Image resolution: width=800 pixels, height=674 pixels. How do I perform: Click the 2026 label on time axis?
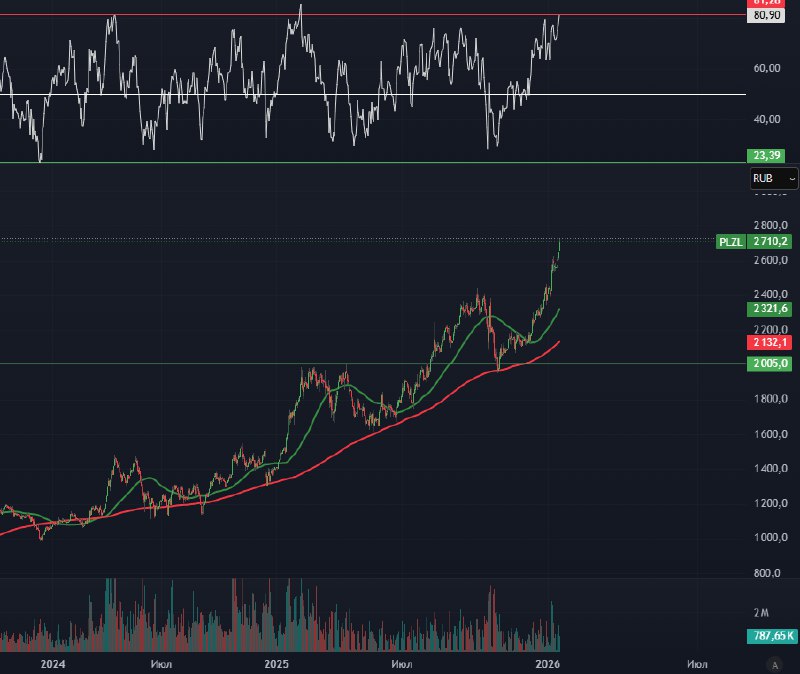[546, 663]
